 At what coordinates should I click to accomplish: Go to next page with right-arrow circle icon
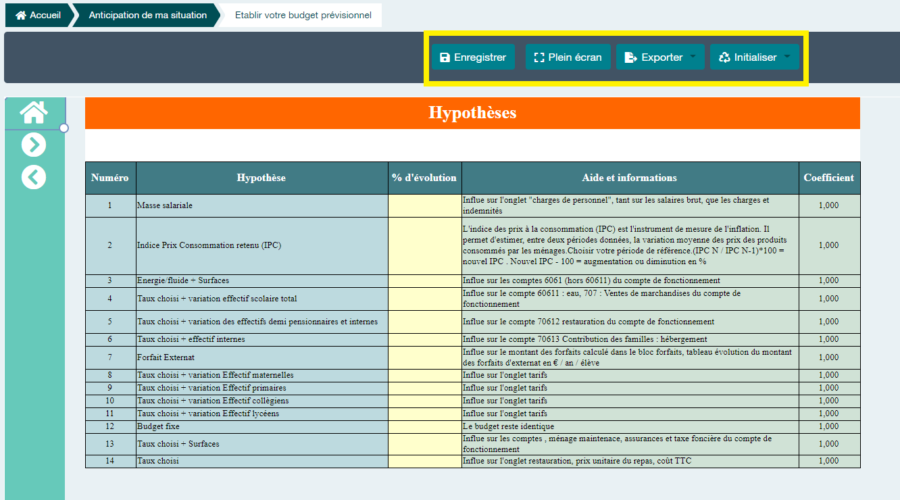pos(34,145)
